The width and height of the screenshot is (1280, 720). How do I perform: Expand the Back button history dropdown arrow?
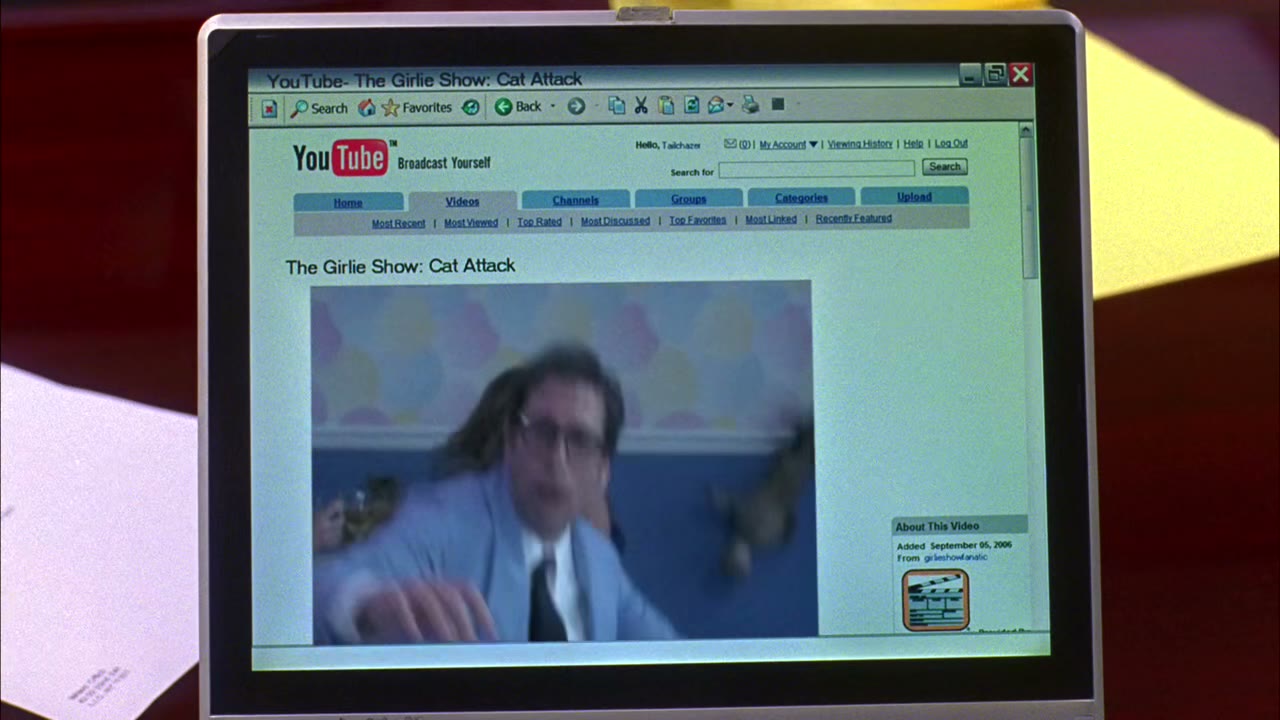553,106
